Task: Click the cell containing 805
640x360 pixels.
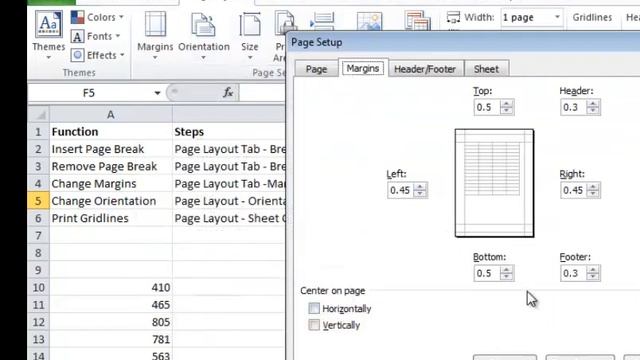Action: [111, 322]
